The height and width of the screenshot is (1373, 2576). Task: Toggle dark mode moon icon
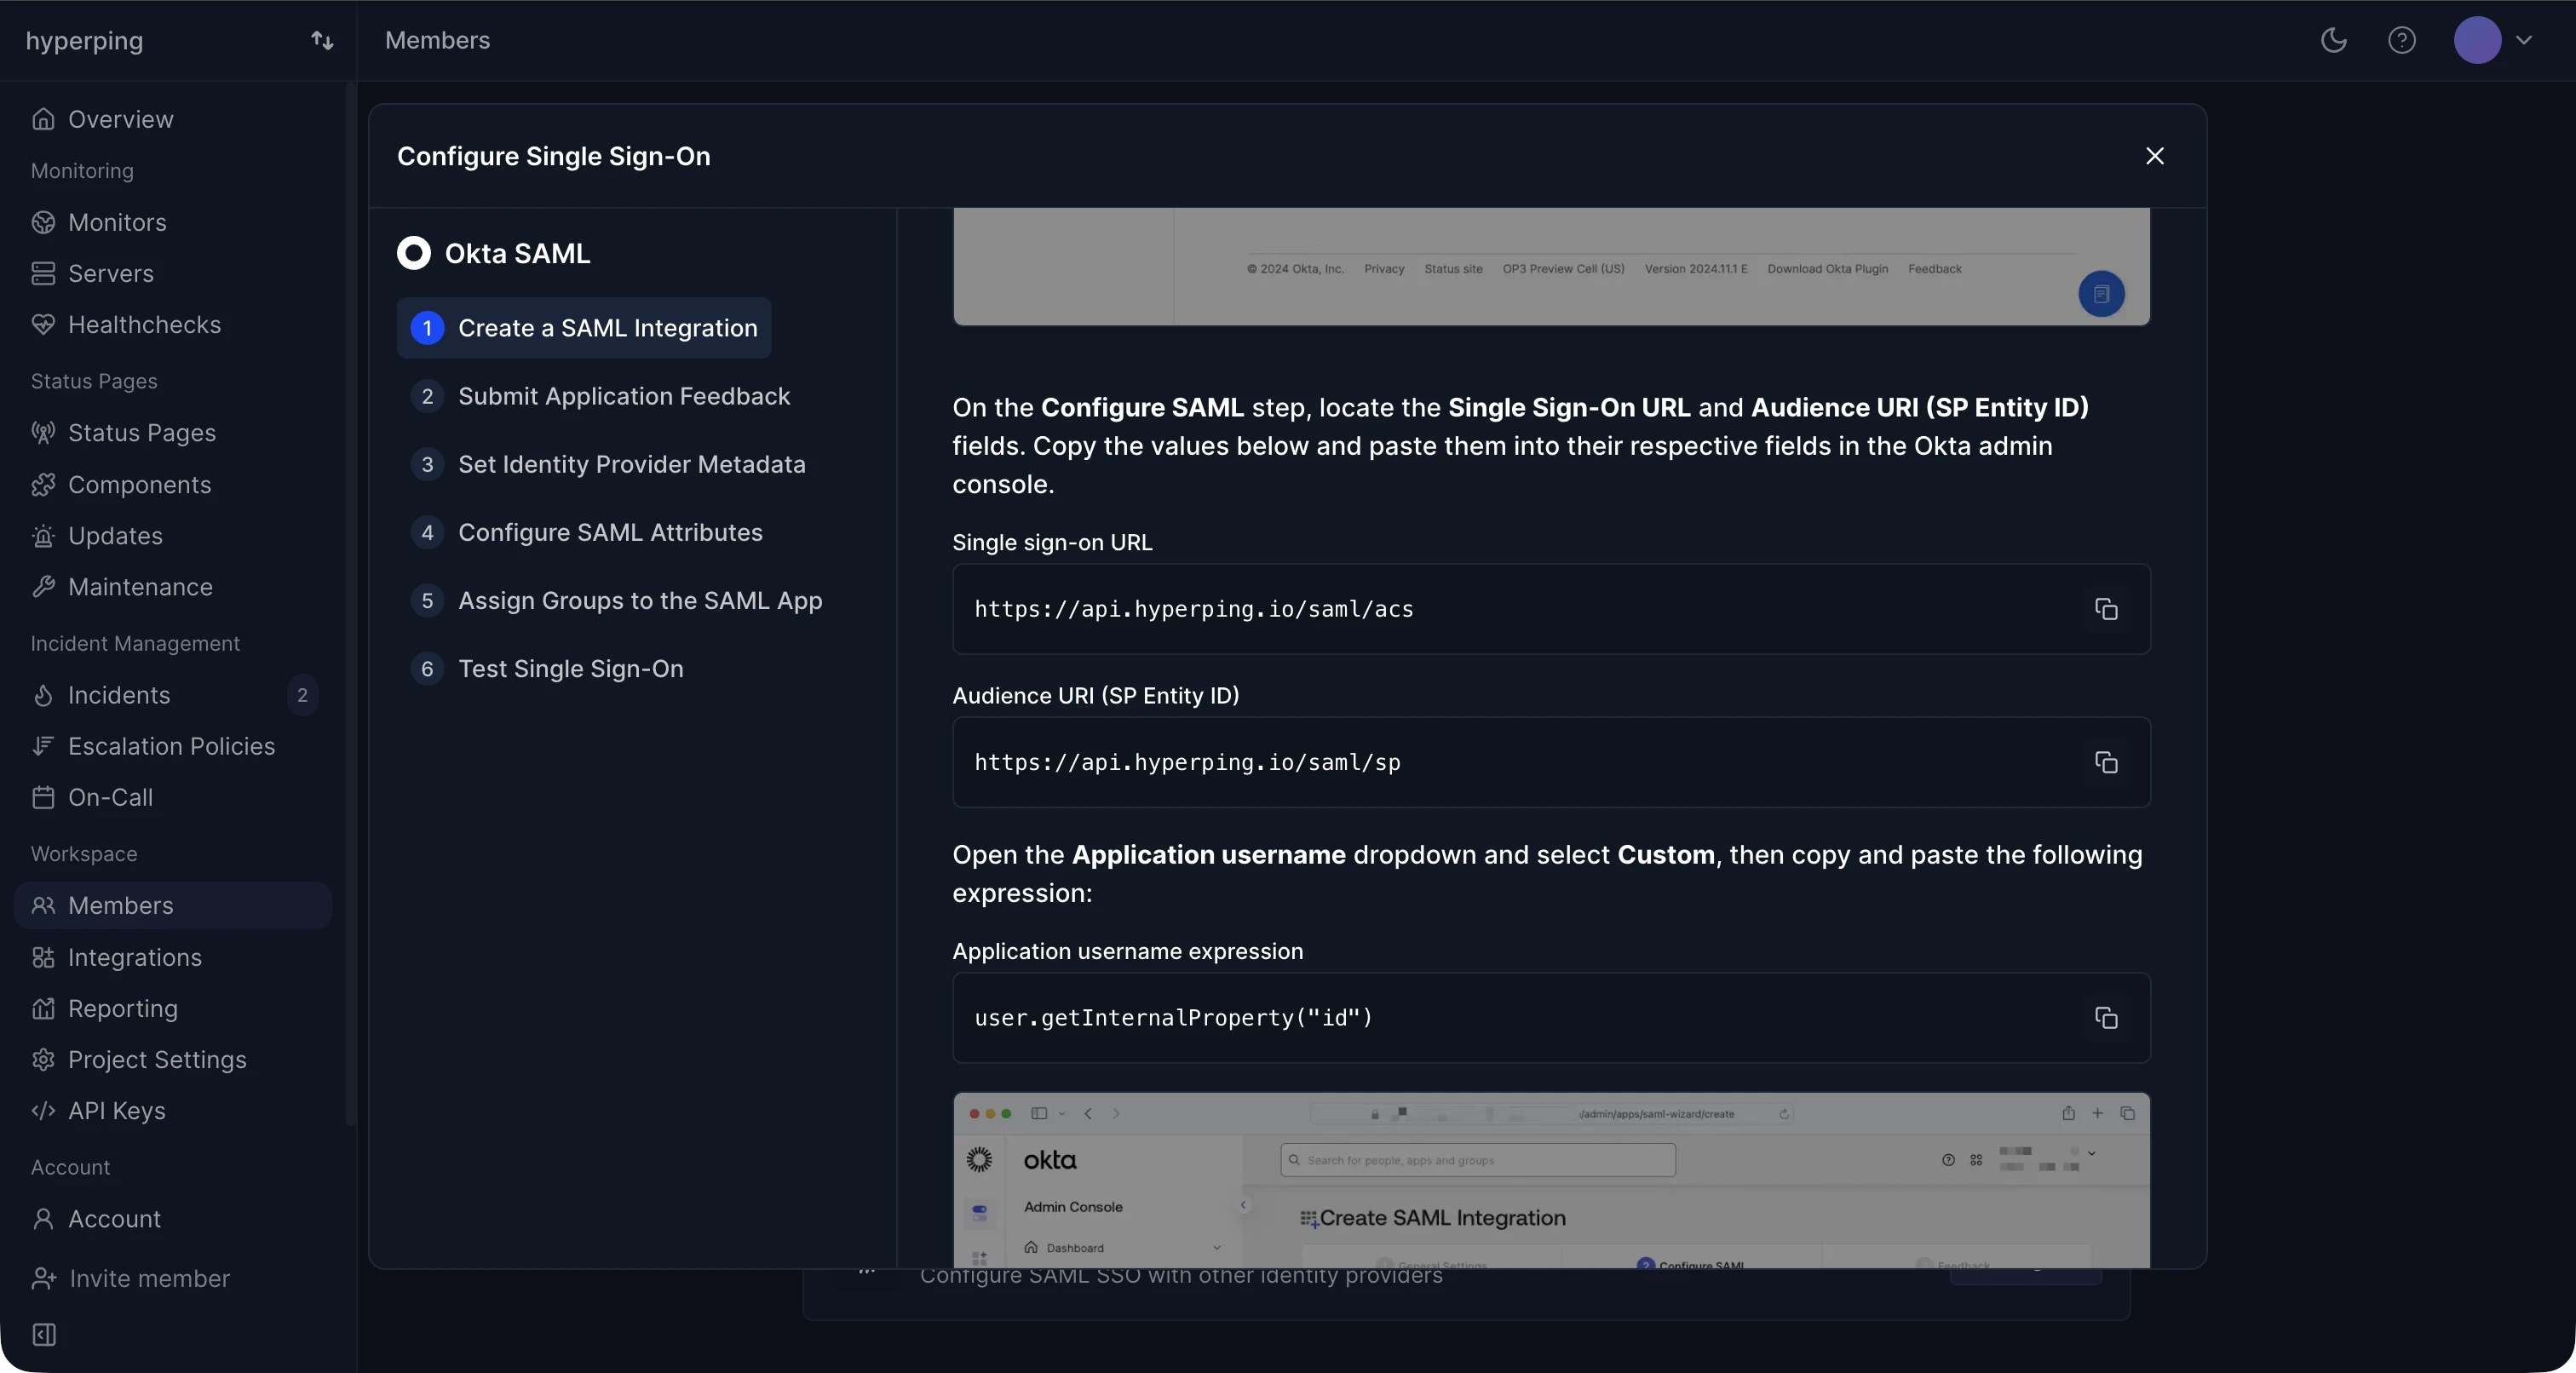click(x=2333, y=40)
